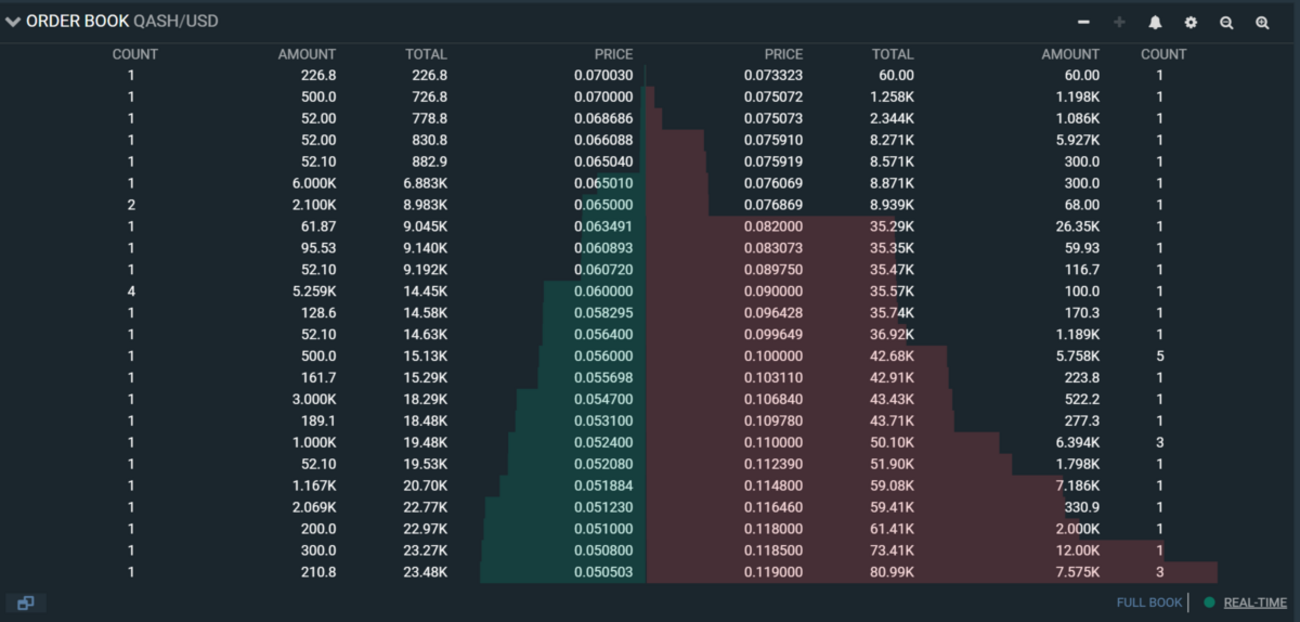Viewport: 1300px width, 622px height.
Task: Click the bid amount 6.000K
Action: pyautogui.click(x=314, y=183)
